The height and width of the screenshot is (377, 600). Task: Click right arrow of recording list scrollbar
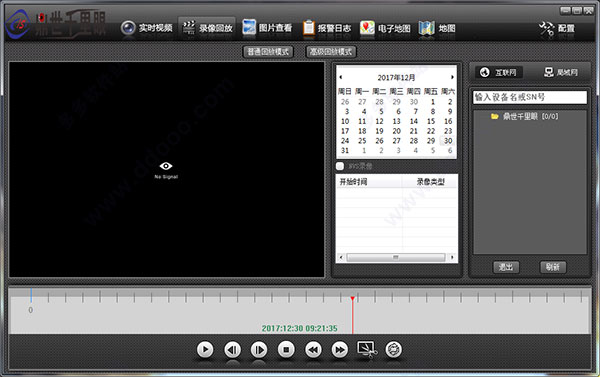point(452,257)
